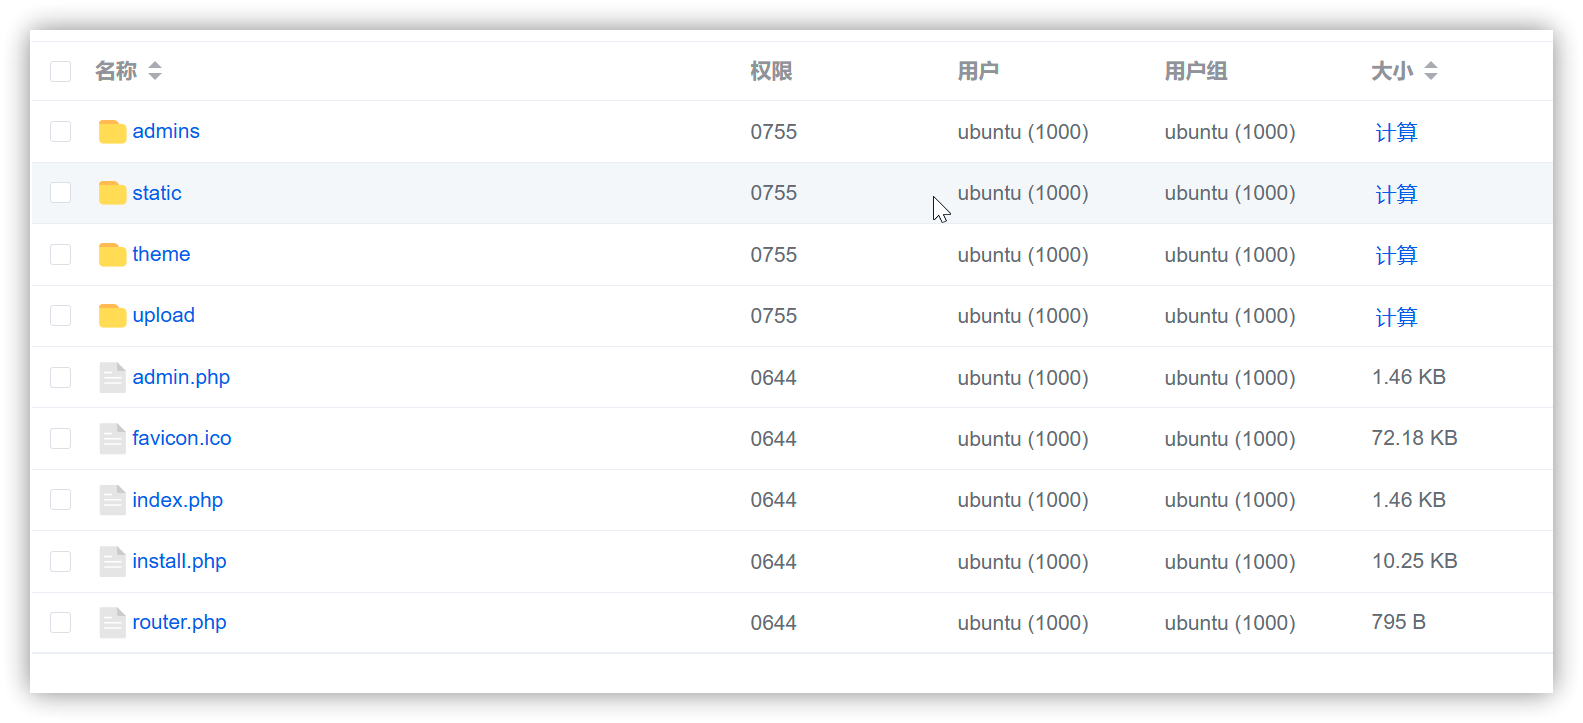1583x723 pixels.
Task: Click the install.php file icon
Action: point(112,561)
